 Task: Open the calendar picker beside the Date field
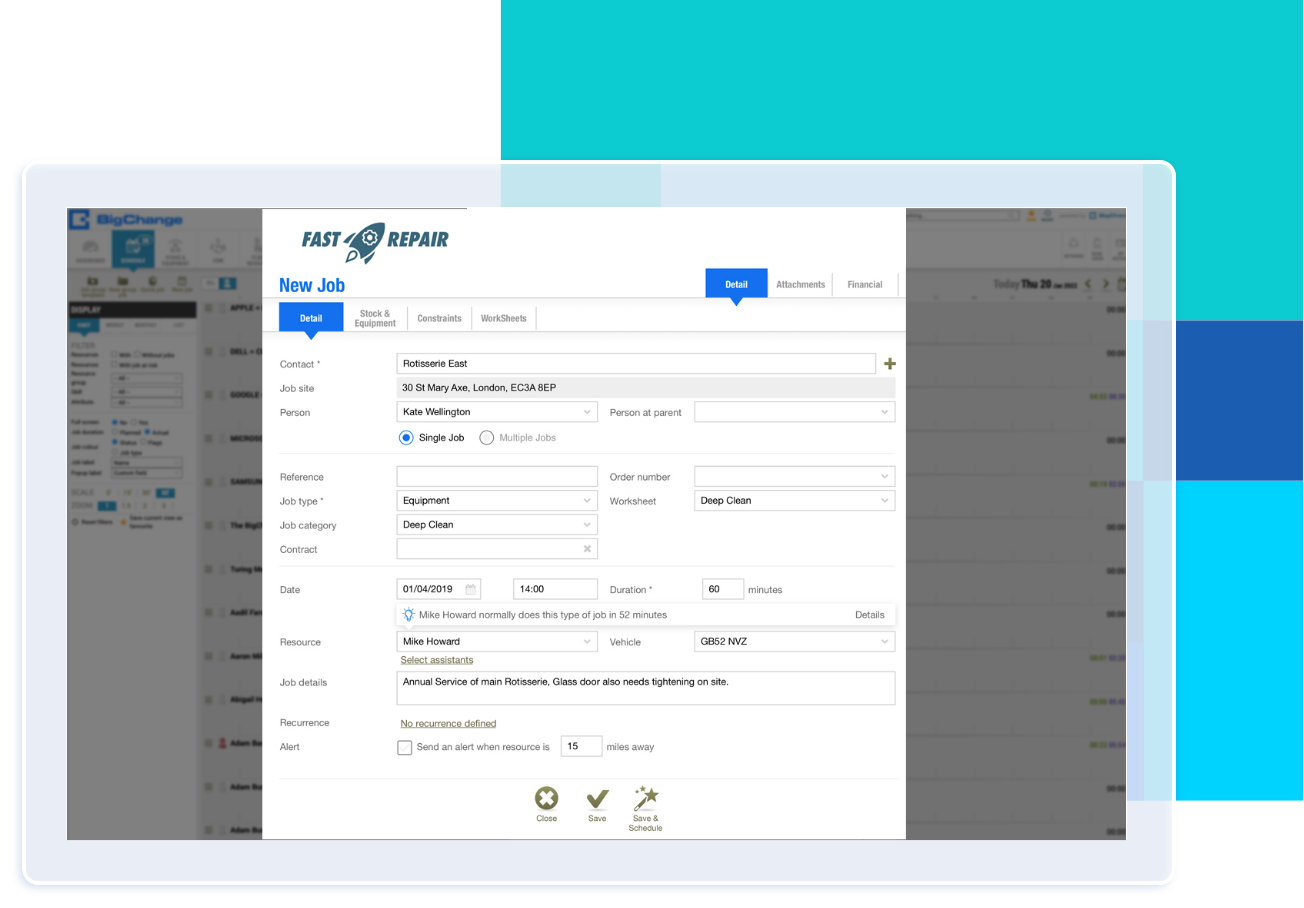point(469,589)
